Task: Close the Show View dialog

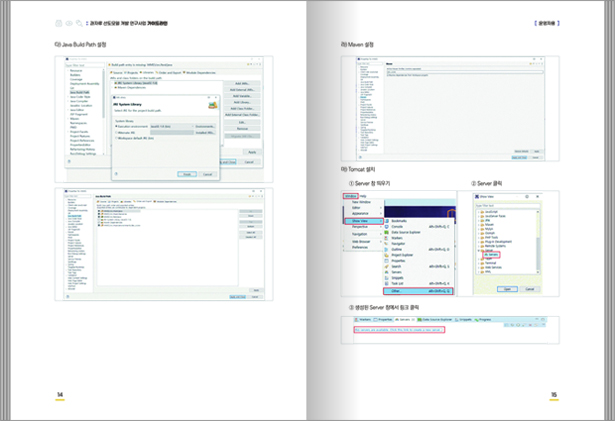Action: (537, 197)
